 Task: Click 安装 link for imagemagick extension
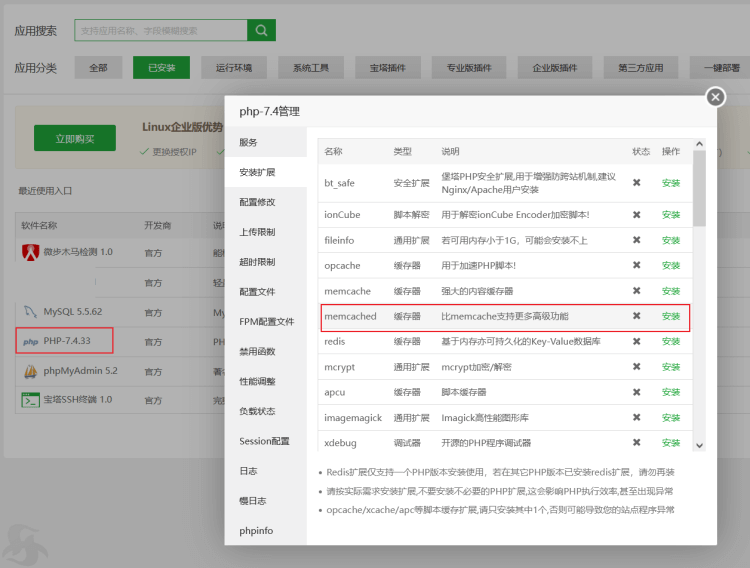671,418
